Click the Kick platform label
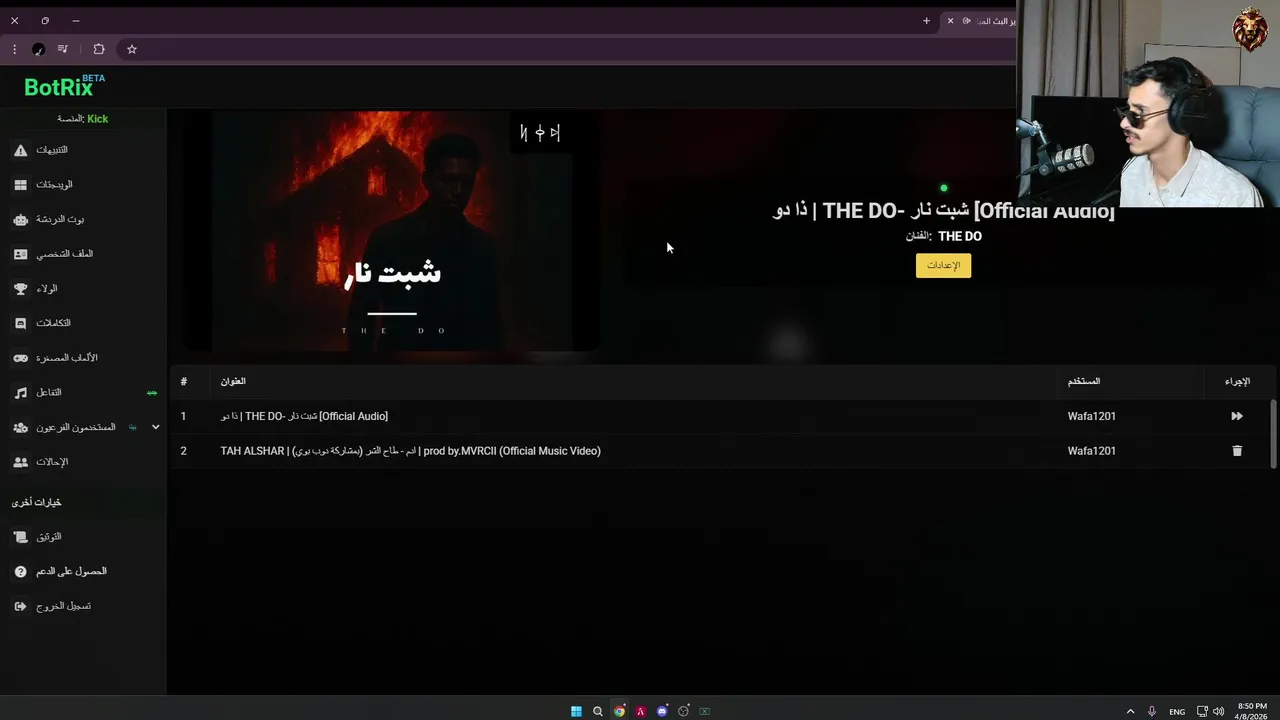 tap(97, 119)
